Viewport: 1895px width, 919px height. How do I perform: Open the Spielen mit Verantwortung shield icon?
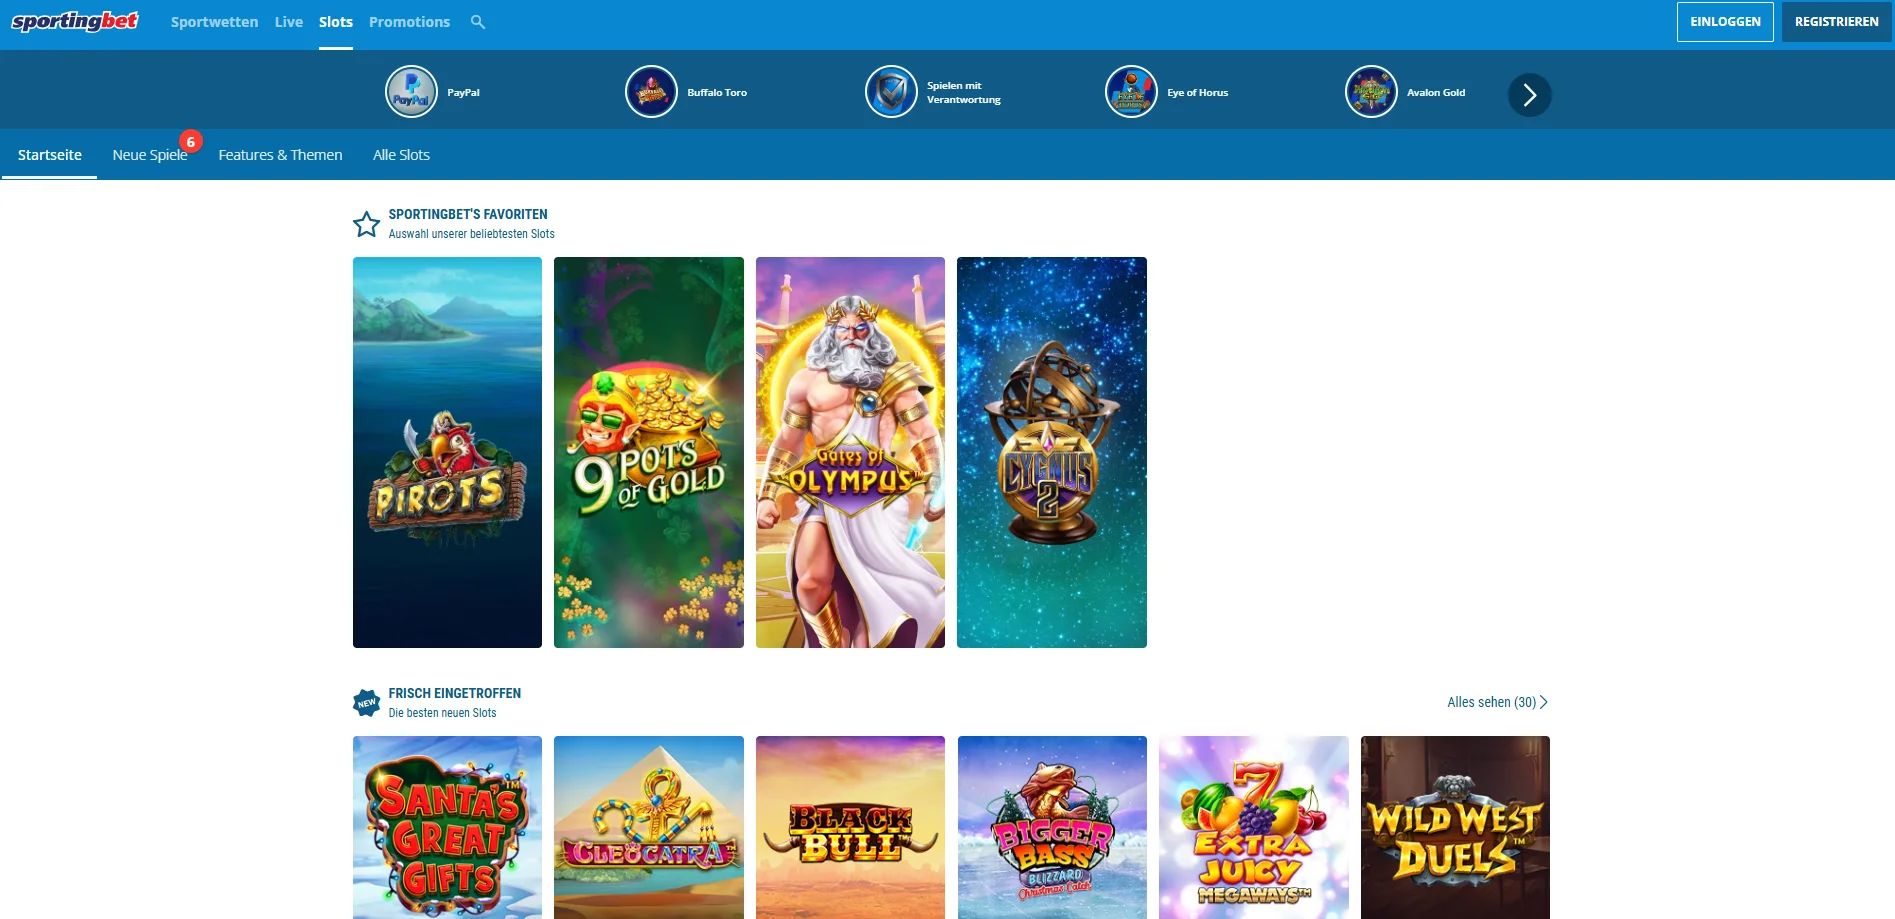pyautogui.click(x=891, y=92)
